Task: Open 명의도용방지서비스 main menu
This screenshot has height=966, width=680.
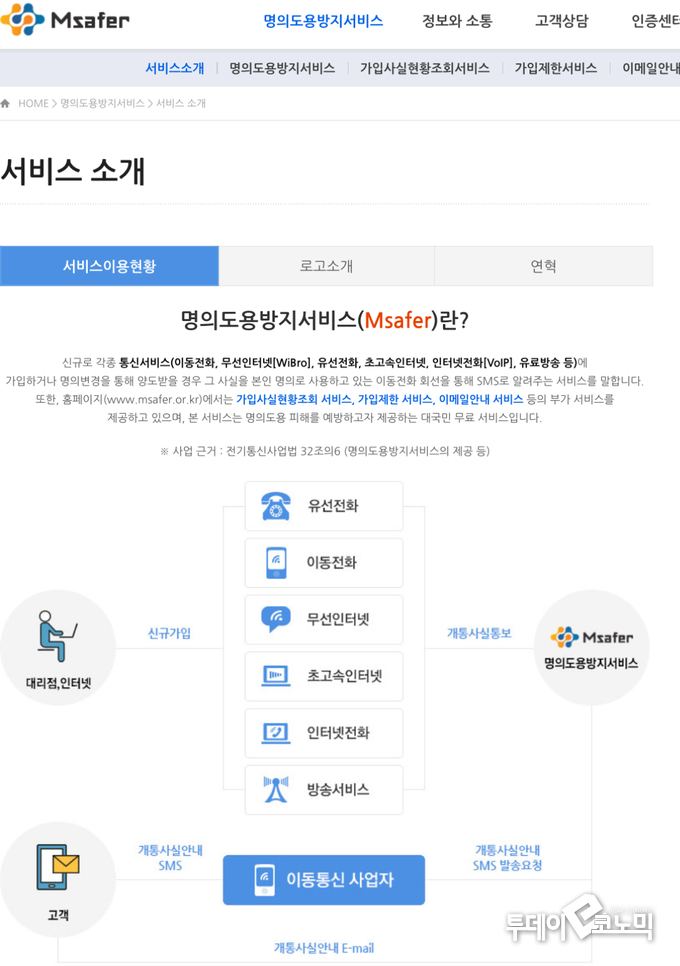Action: (x=323, y=21)
